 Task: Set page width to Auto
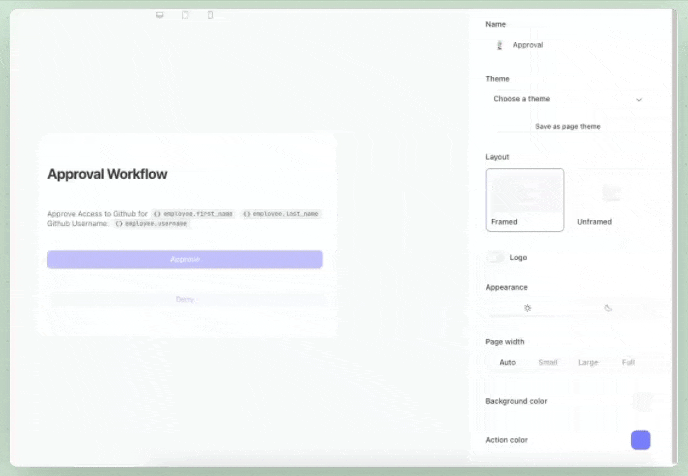[507, 362]
